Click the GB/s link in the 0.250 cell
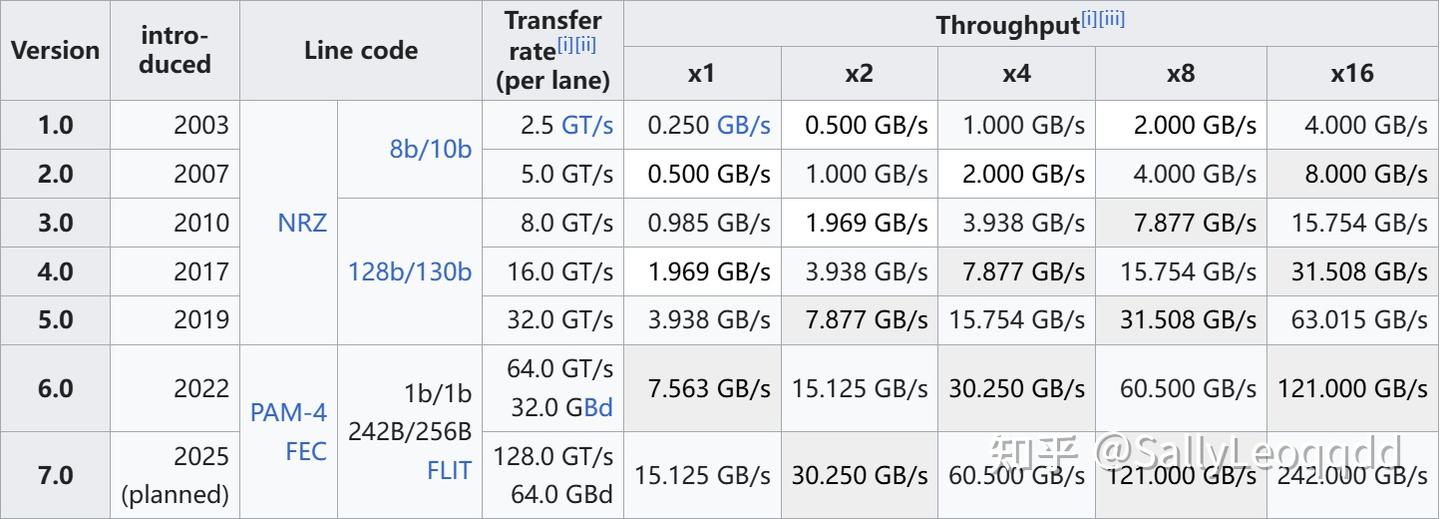The image size is (1440, 519). point(743,125)
